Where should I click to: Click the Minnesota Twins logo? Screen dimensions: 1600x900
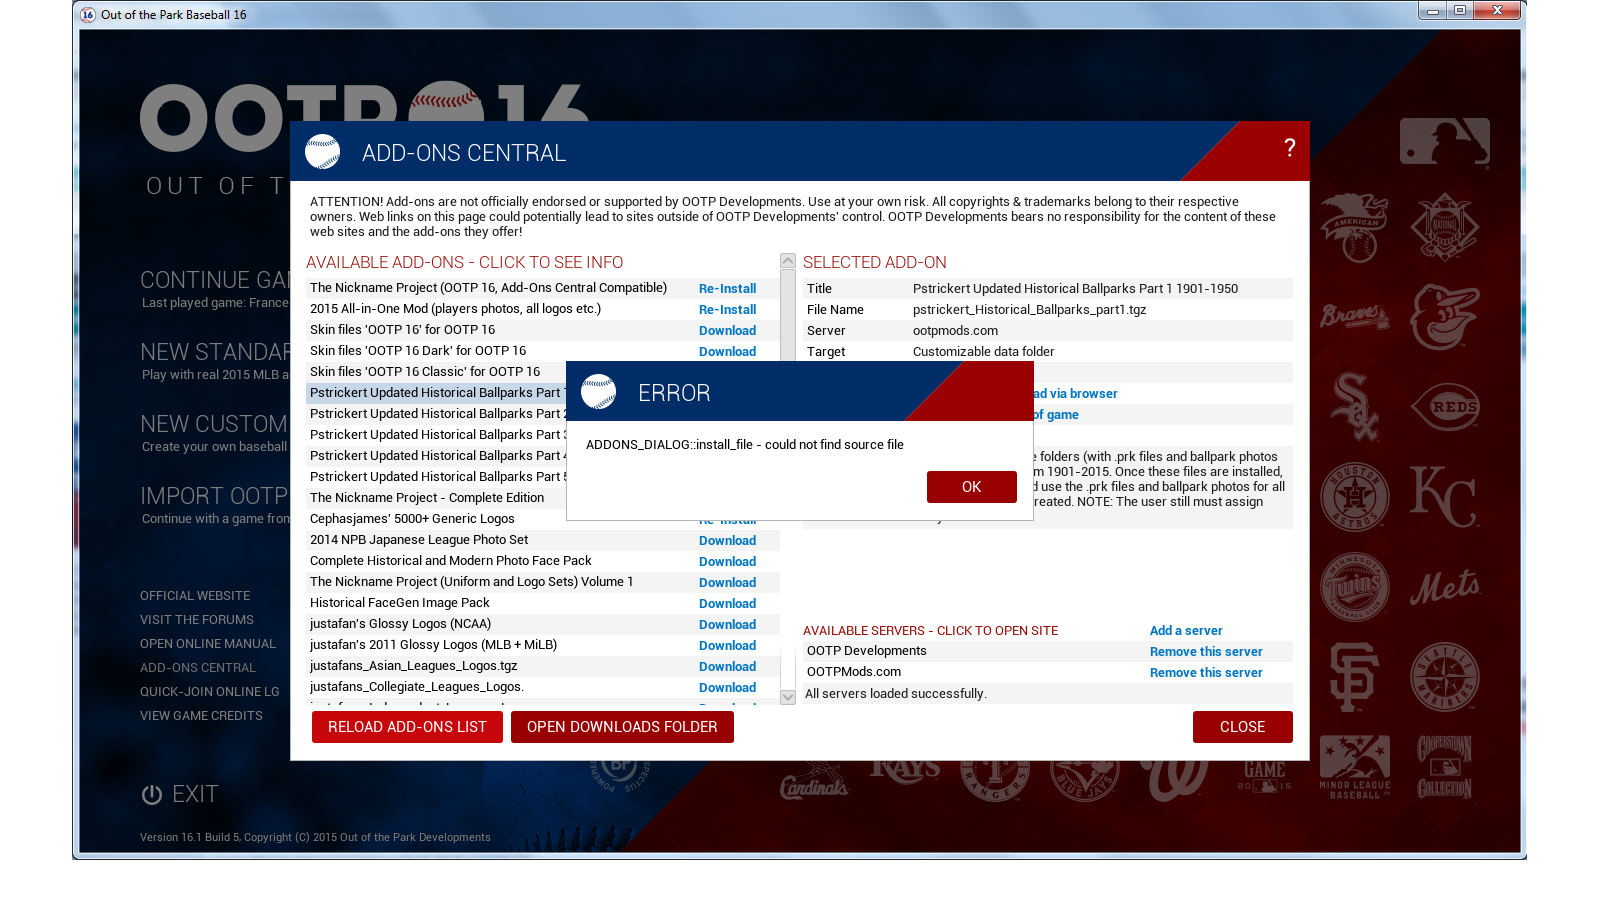point(1354,586)
